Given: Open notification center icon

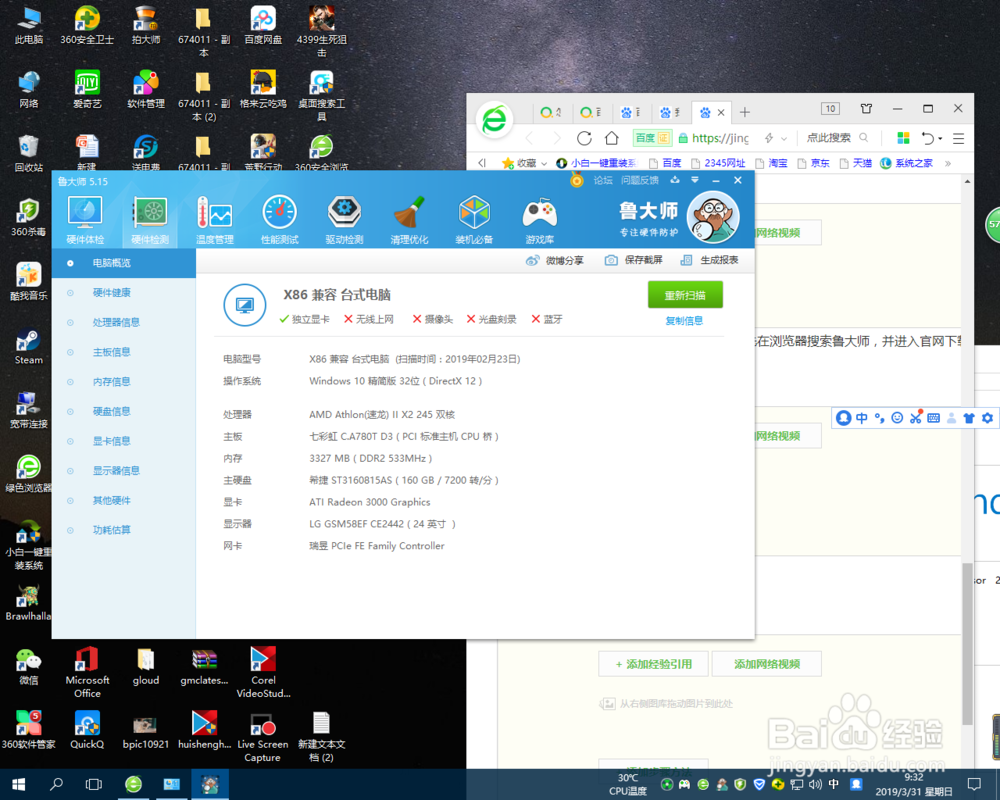Looking at the screenshot, I should click(974, 784).
